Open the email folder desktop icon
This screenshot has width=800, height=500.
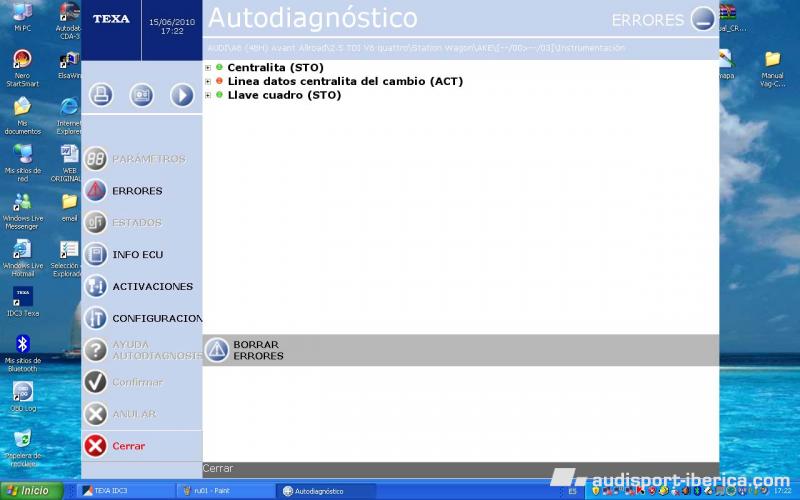pyautogui.click(x=69, y=208)
